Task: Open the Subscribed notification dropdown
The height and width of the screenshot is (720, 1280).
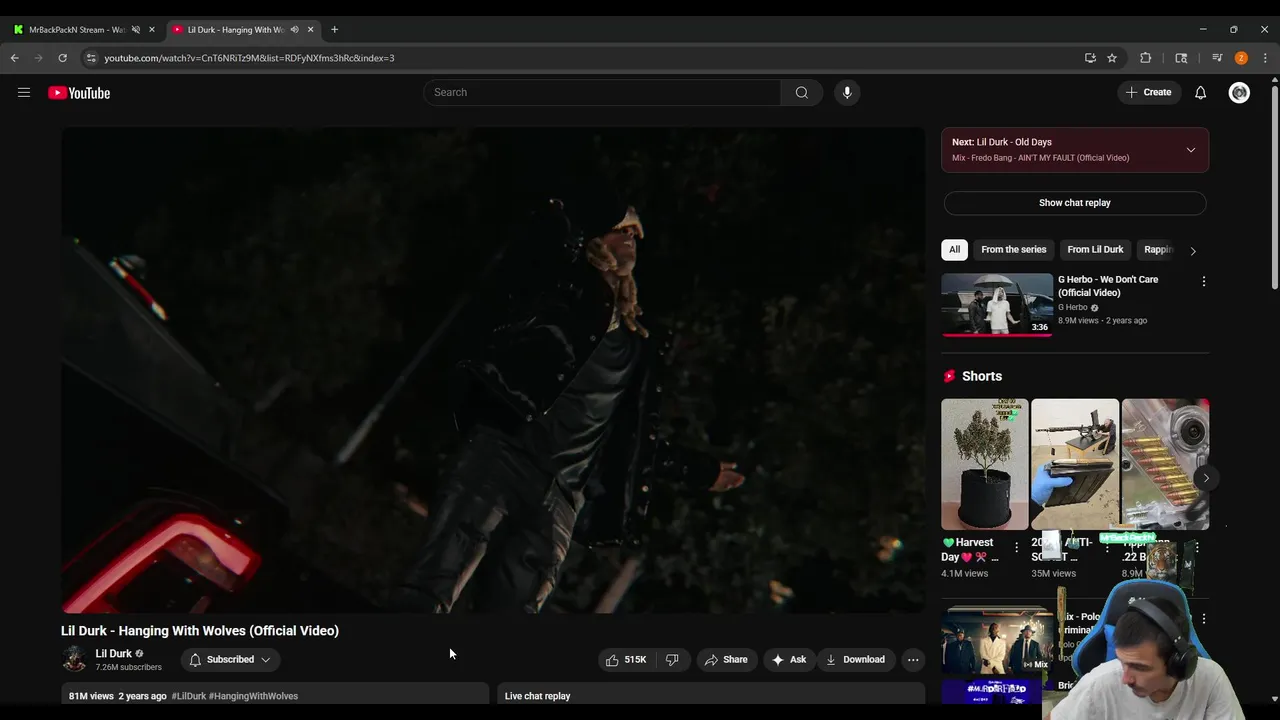Action: (x=230, y=659)
